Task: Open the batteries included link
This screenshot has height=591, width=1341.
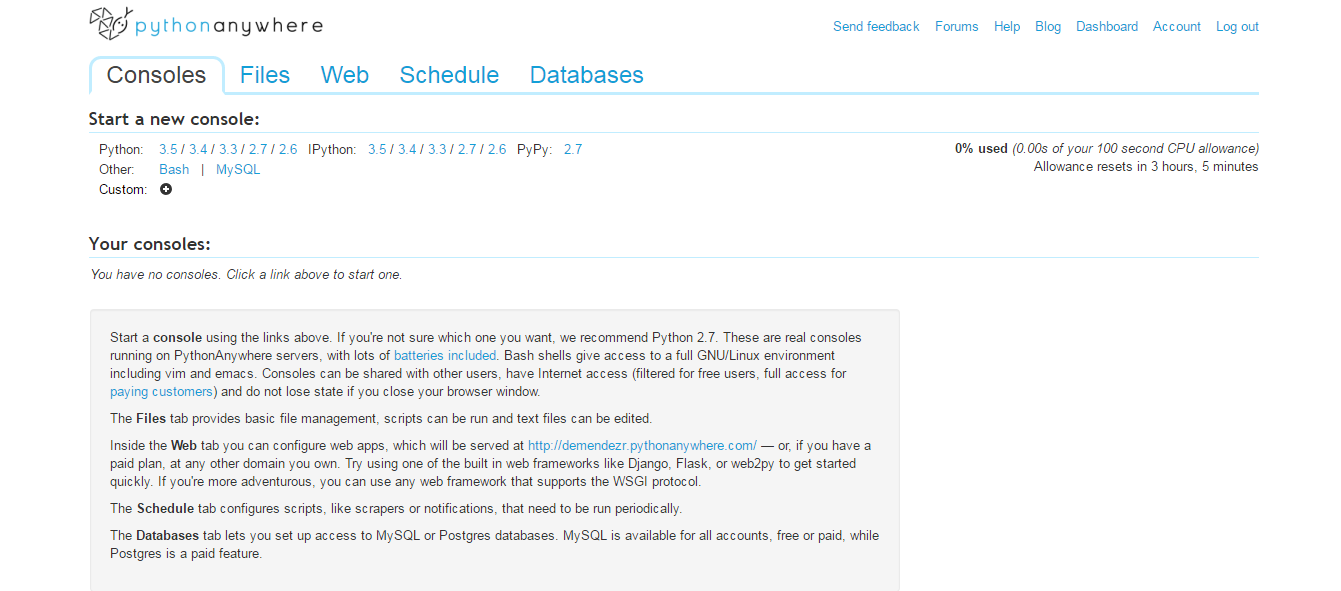Action: (x=445, y=355)
